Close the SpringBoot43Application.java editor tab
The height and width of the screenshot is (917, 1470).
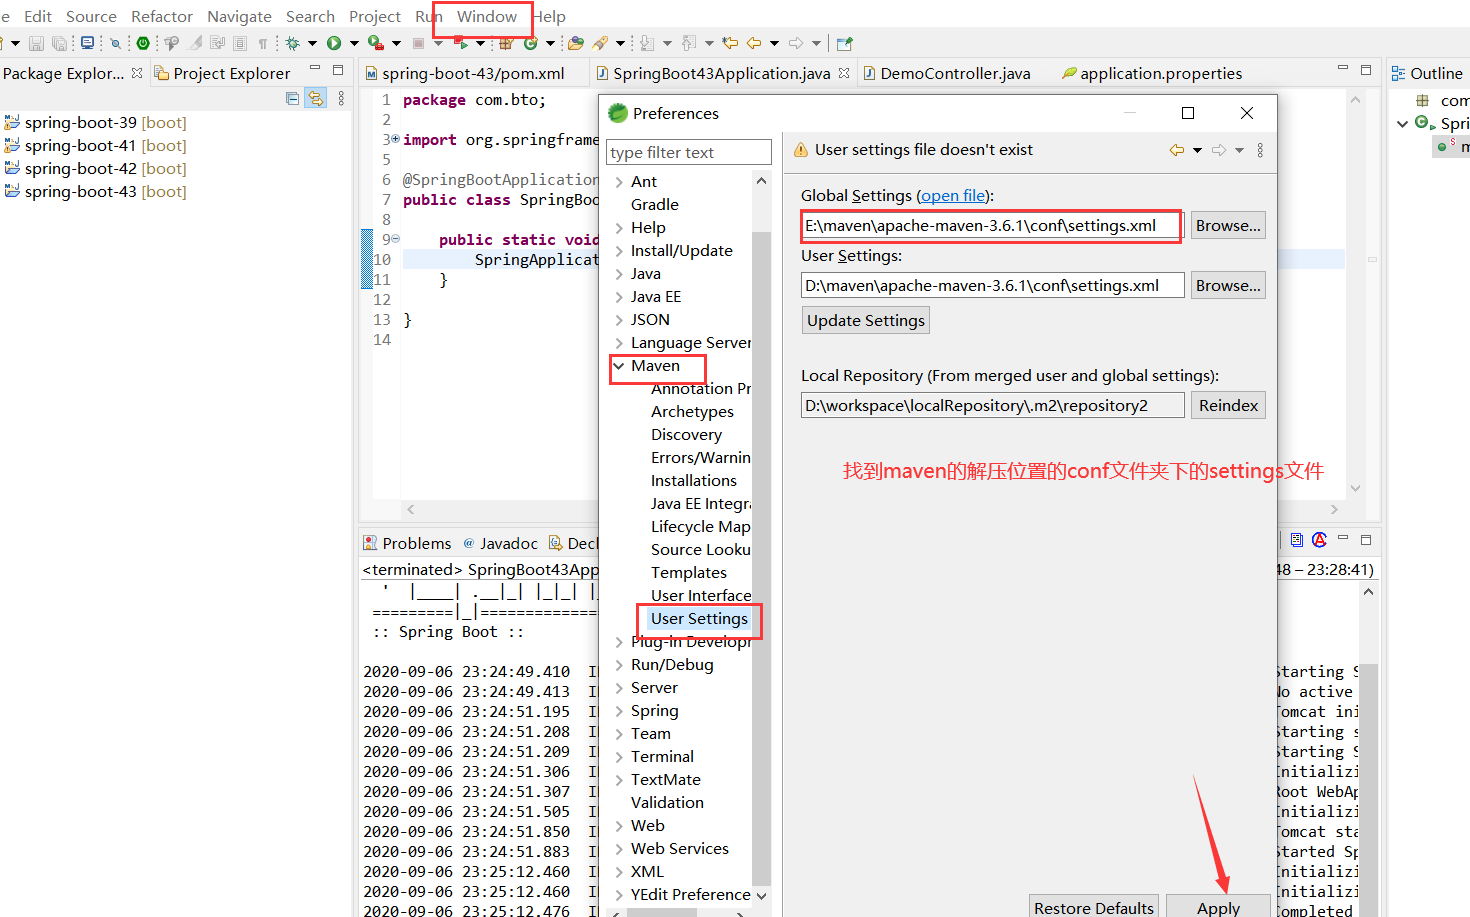(x=844, y=73)
